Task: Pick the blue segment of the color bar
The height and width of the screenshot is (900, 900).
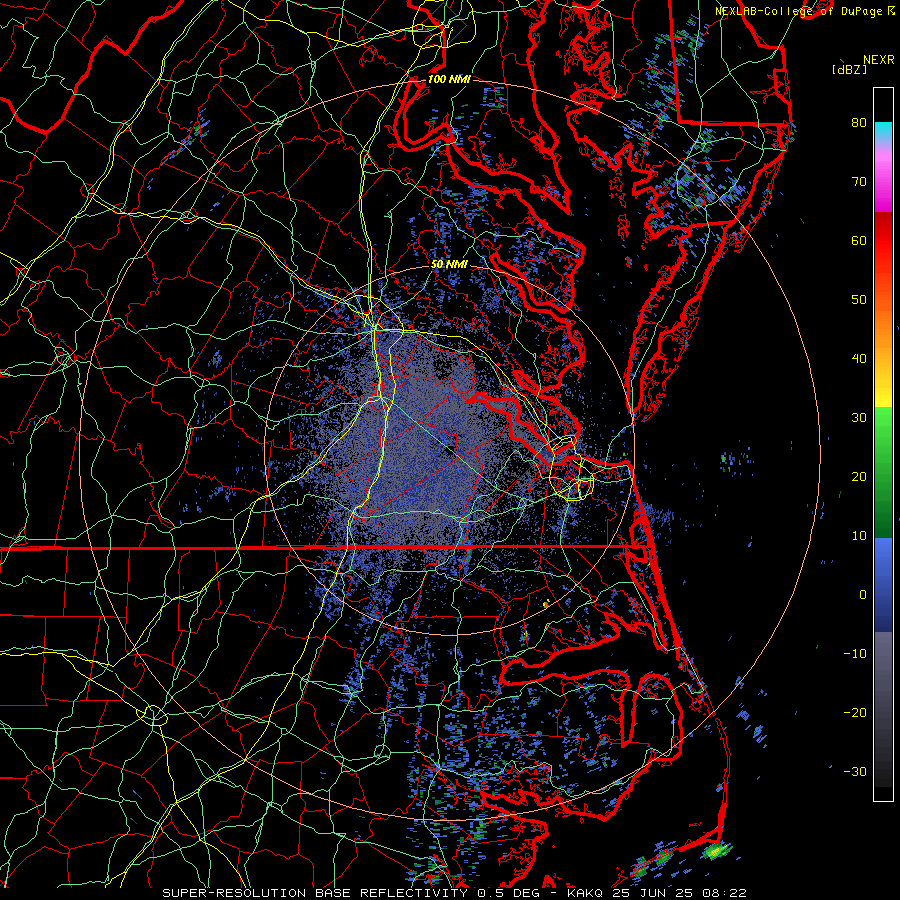Action: click(x=883, y=585)
